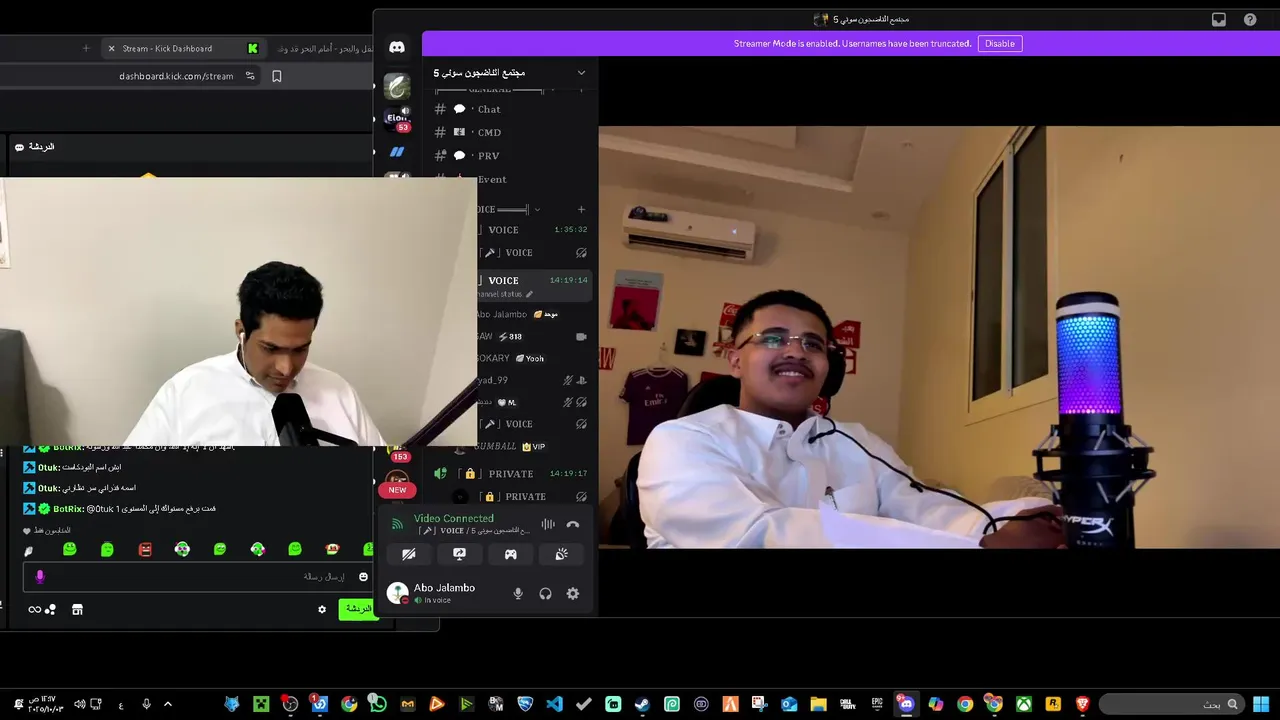Viewport: 1280px width, 720px height.
Task: Select the red angry emote in Kick emote row
Action: click(x=145, y=549)
